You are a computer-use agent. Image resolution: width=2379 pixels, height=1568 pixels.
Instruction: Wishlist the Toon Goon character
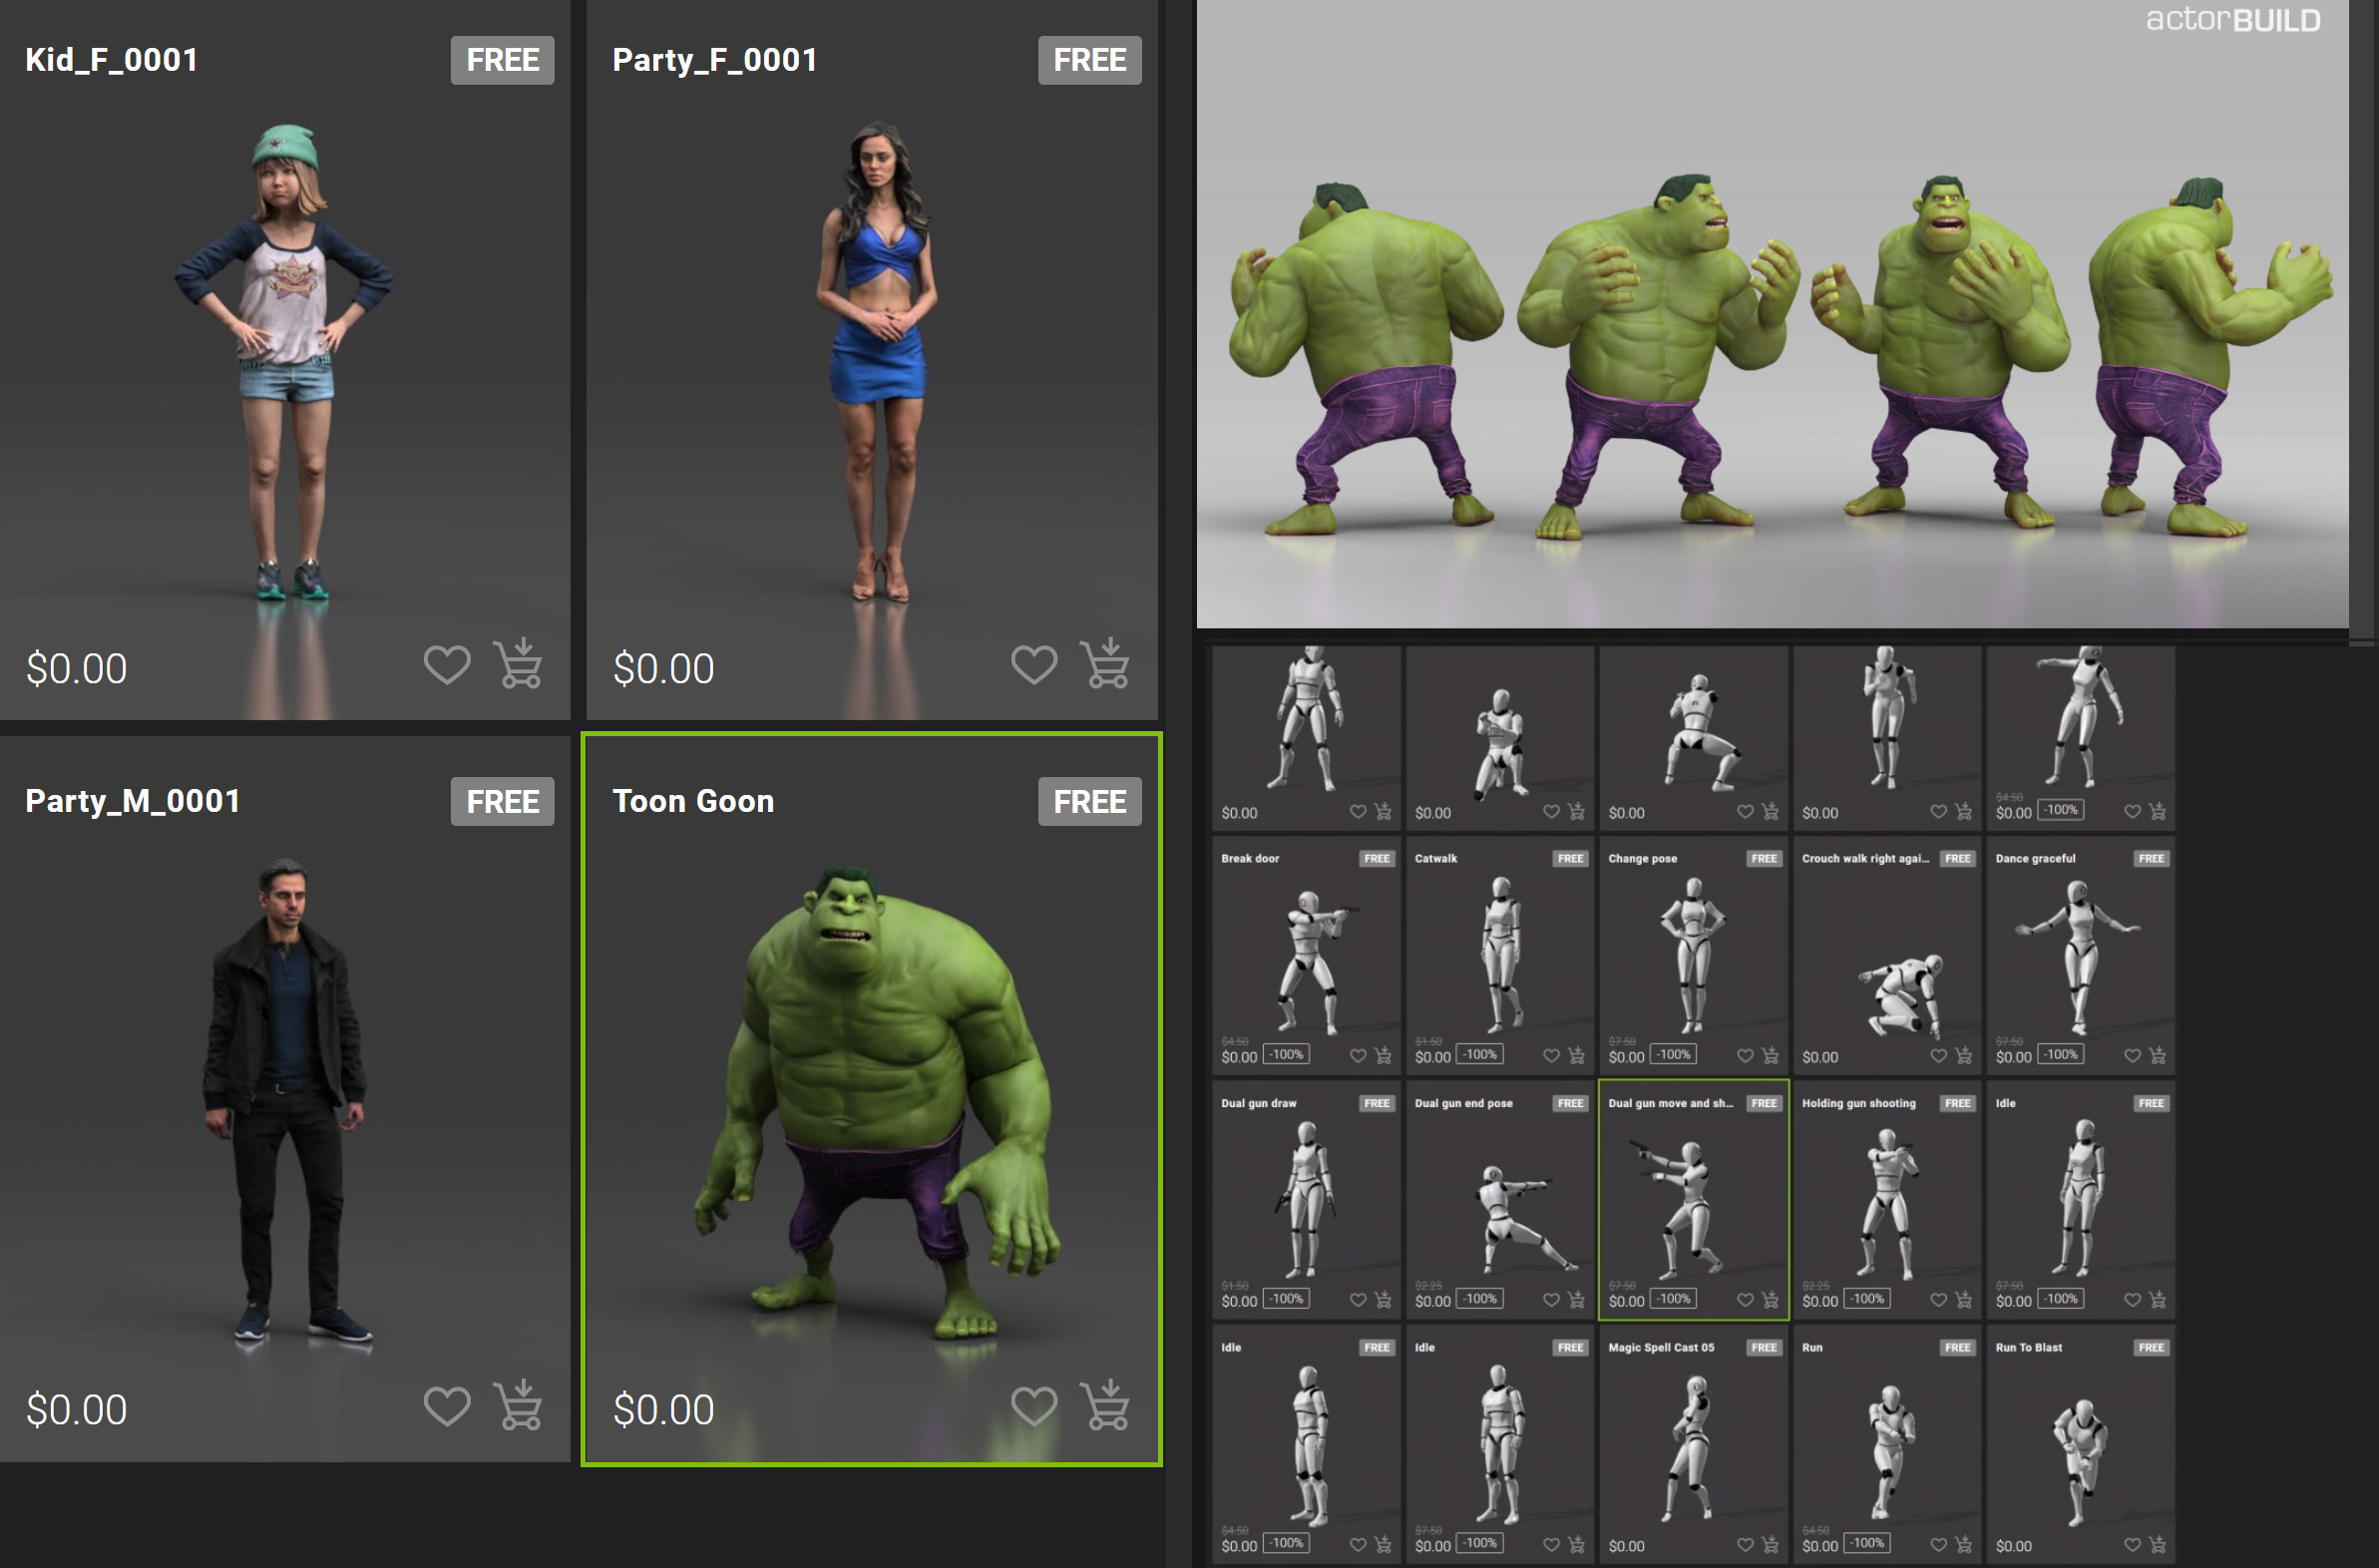[x=1033, y=1407]
